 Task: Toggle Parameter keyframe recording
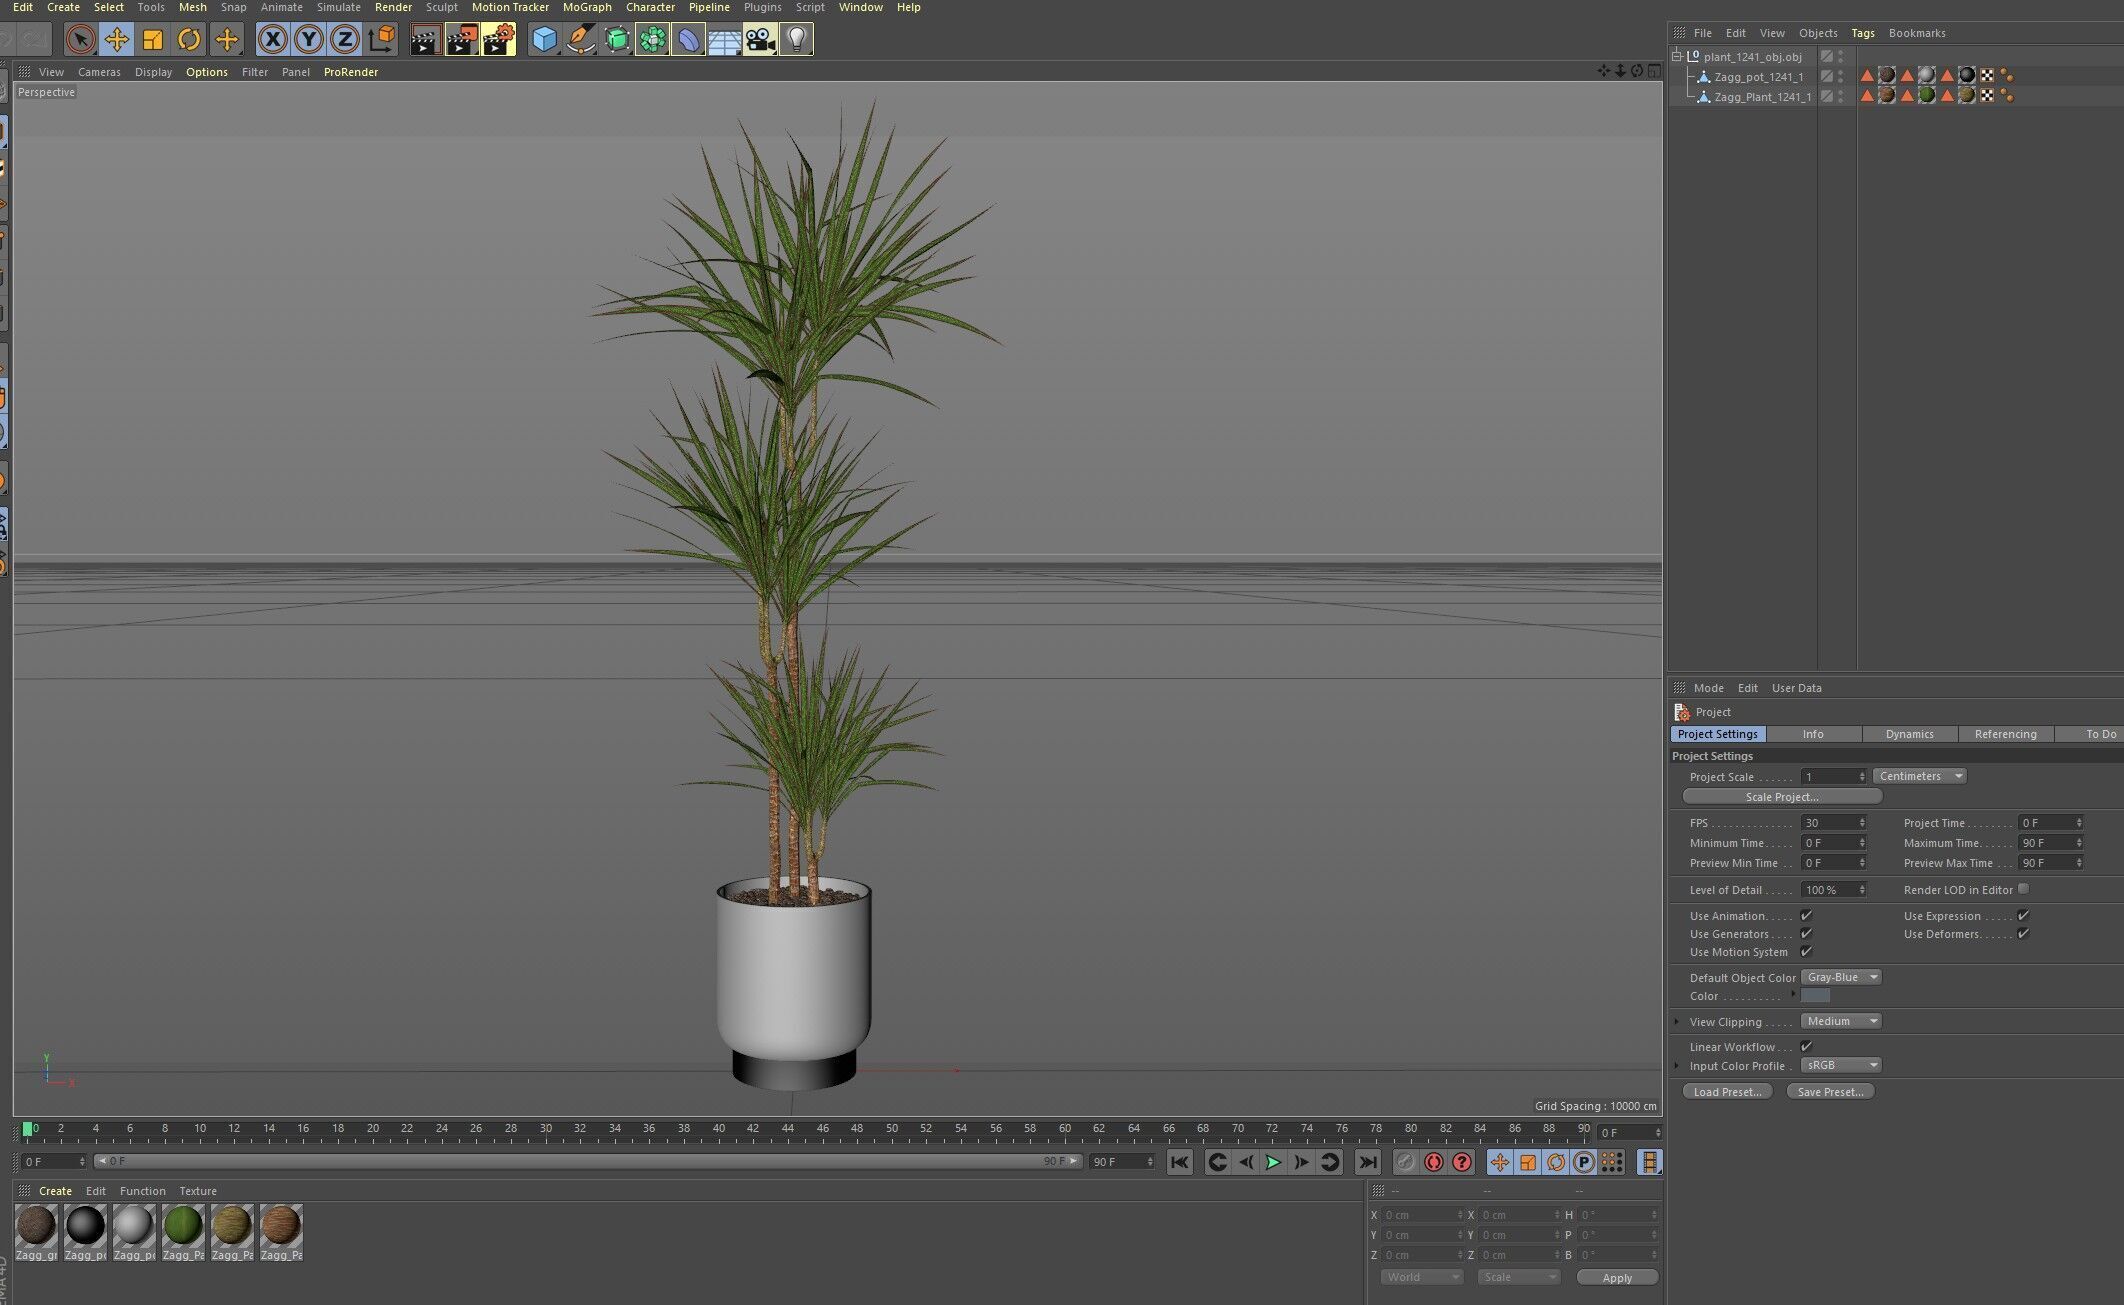[1584, 1162]
